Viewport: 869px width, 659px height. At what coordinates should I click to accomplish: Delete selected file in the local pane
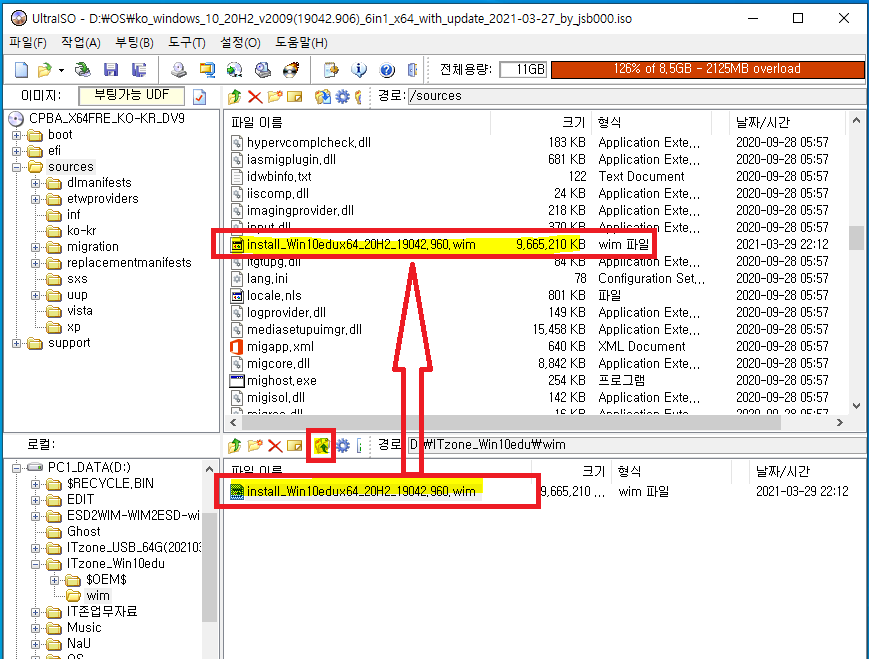pos(275,446)
